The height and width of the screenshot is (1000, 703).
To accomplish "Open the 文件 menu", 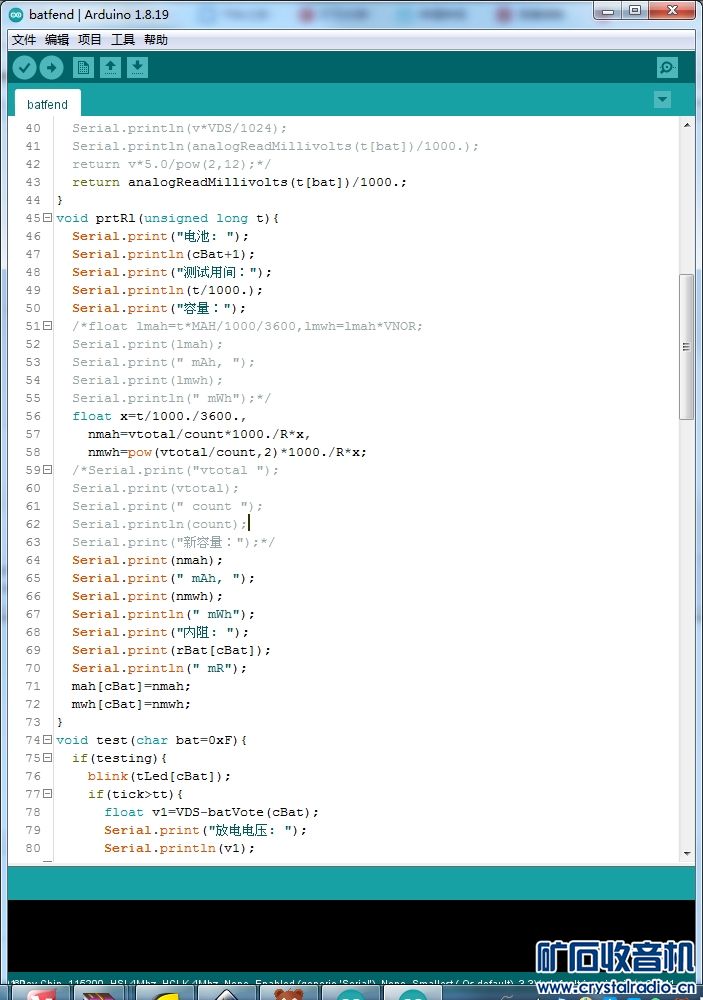I will (24, 40).
